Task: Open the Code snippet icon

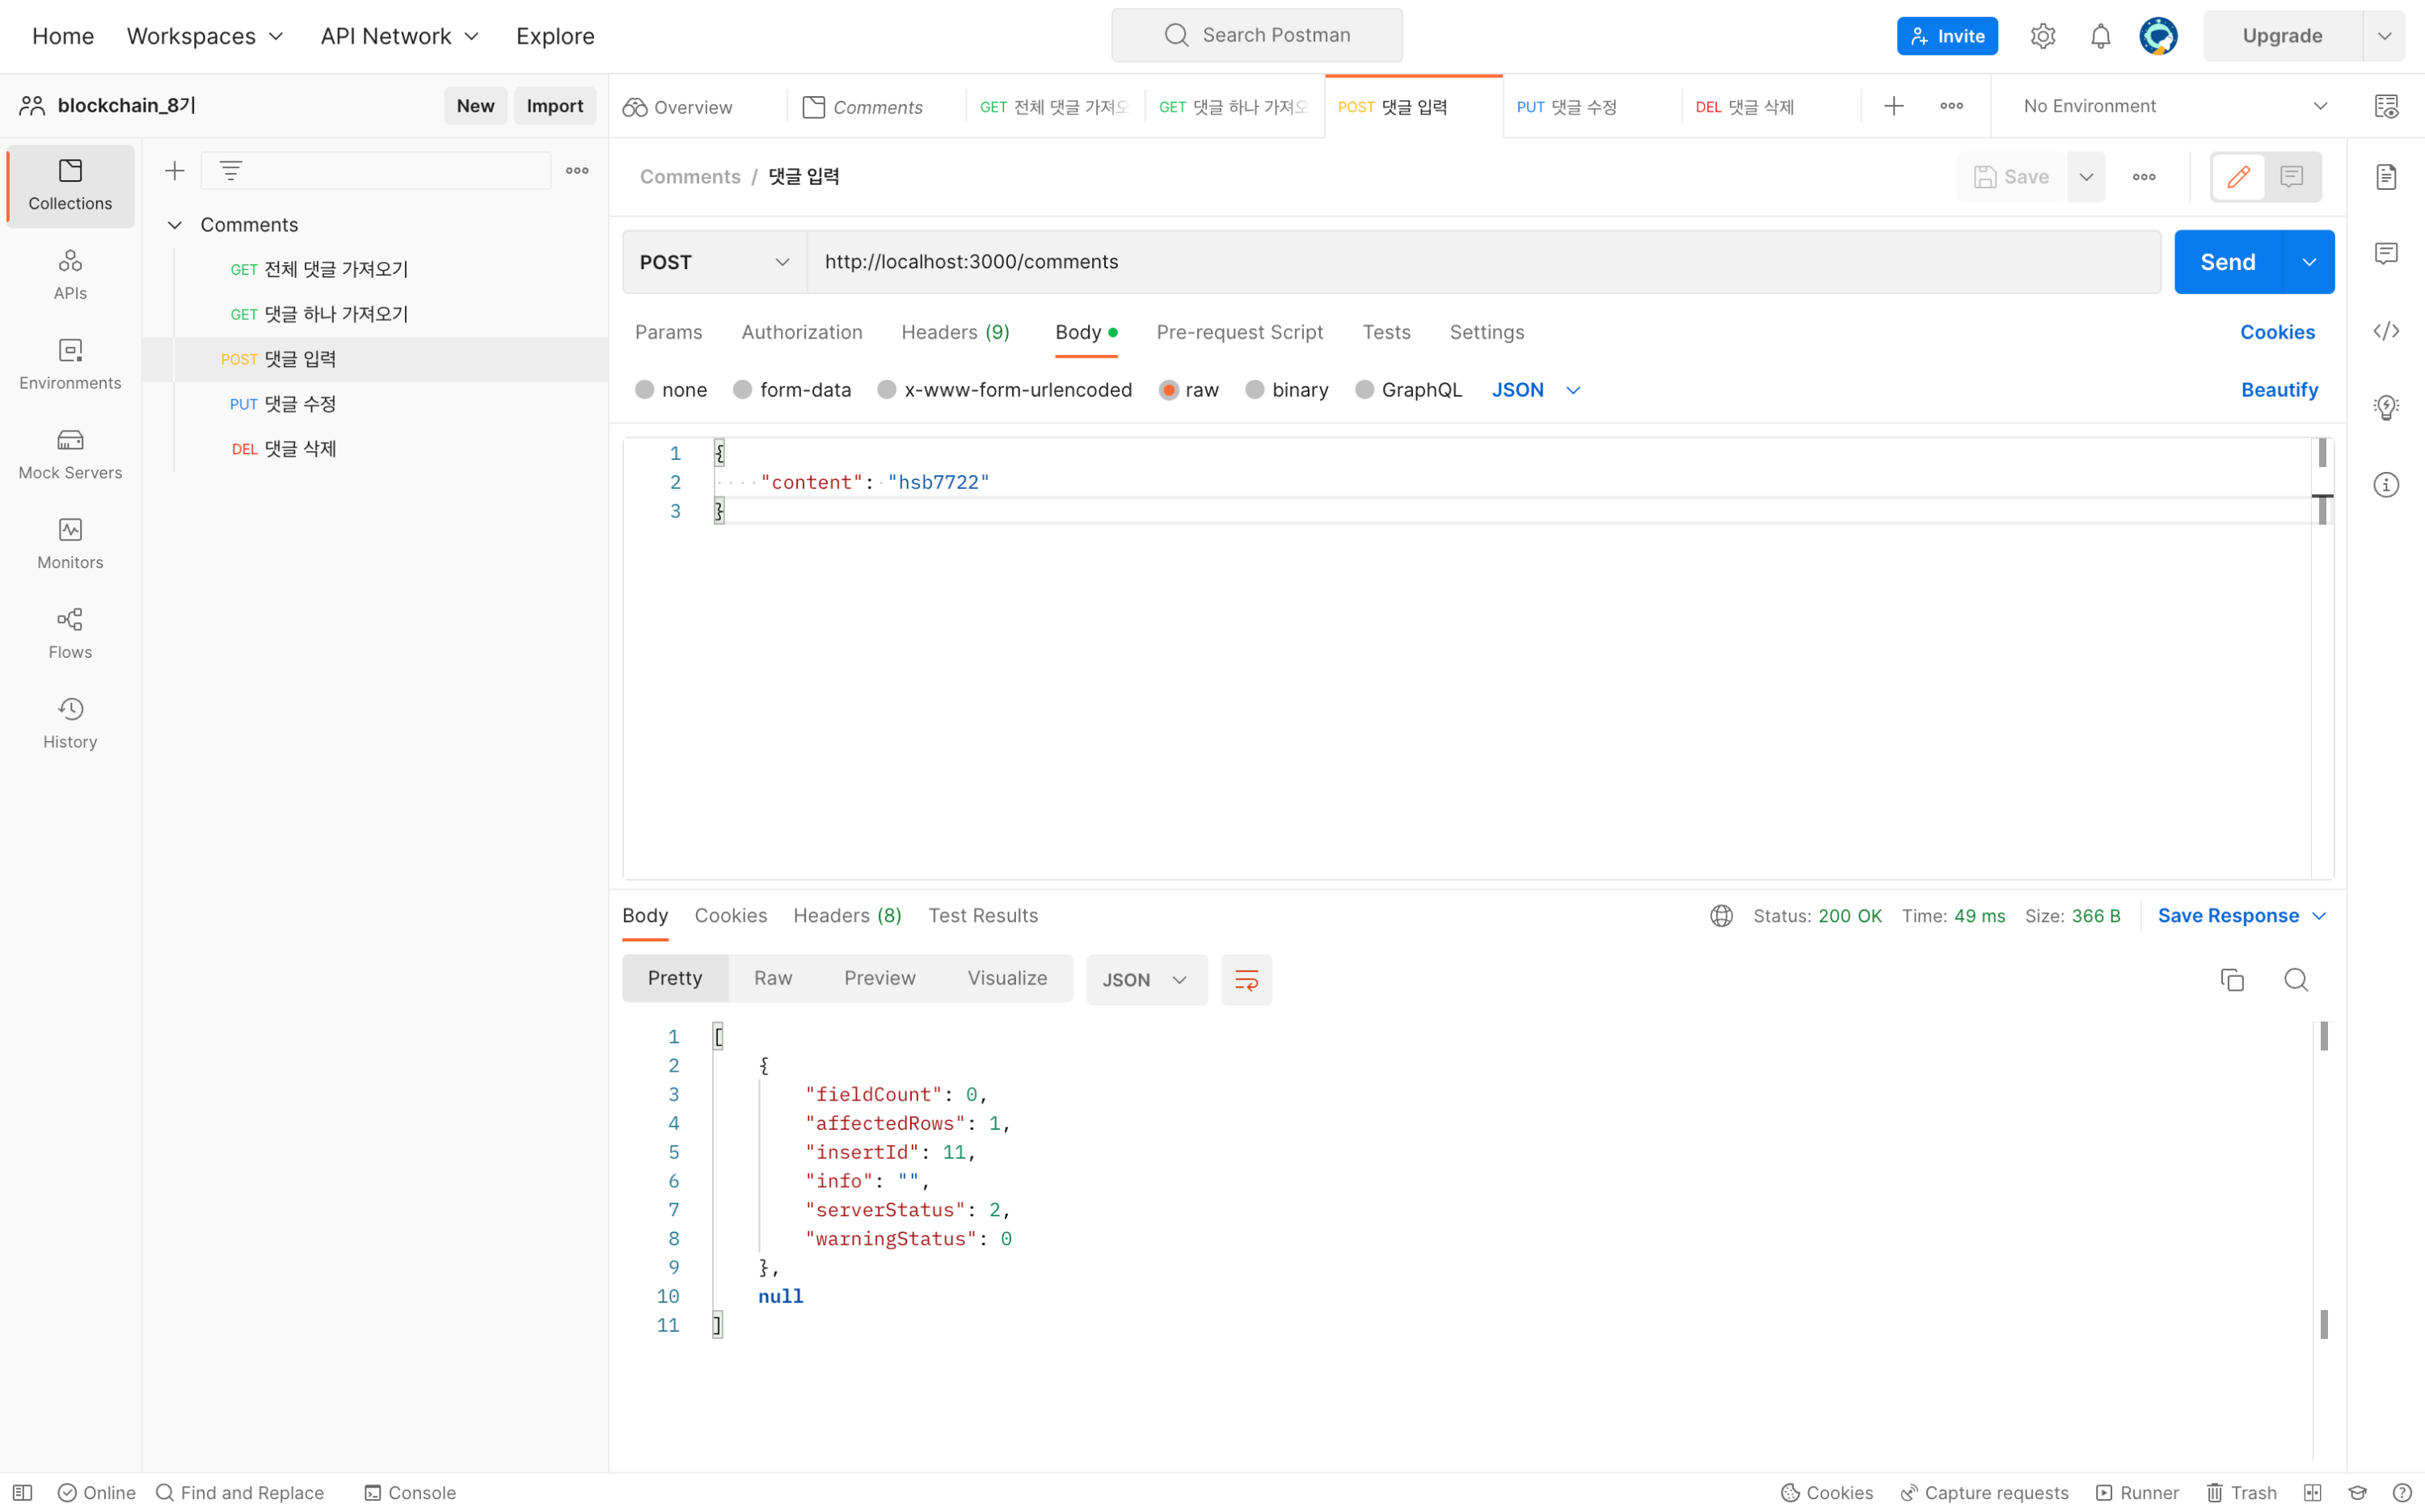Action: pyautogui.click(x=2387, y=331)
